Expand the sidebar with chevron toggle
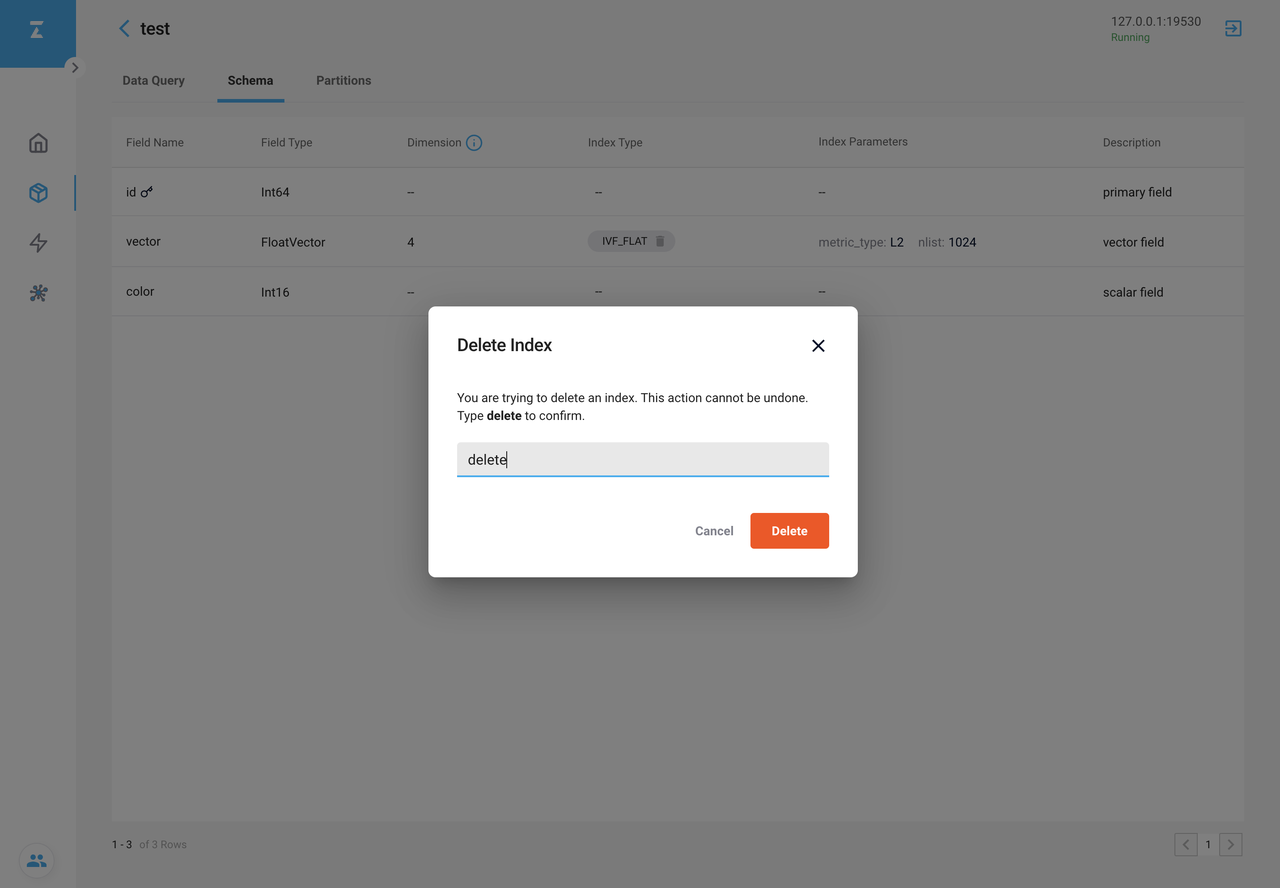This screenshot has height=888, width=1280. [74, 68]
